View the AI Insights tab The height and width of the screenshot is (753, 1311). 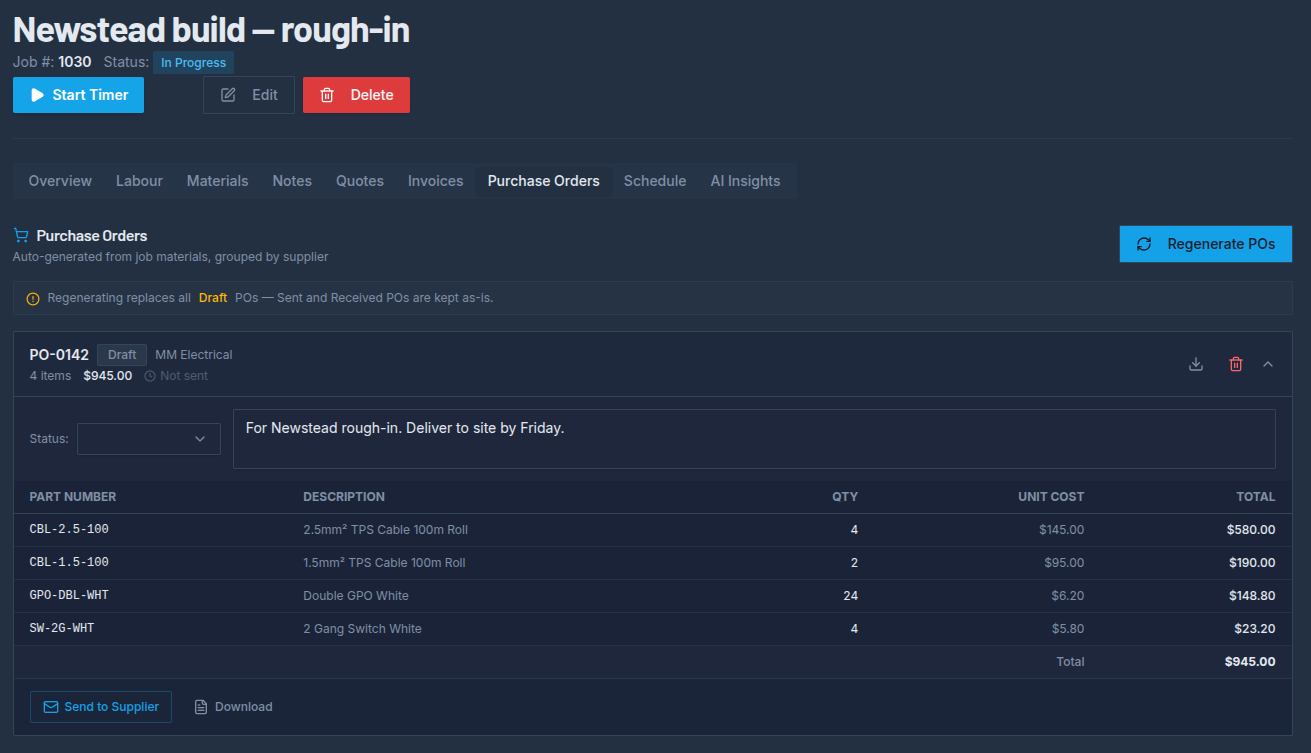click(745, 181)
